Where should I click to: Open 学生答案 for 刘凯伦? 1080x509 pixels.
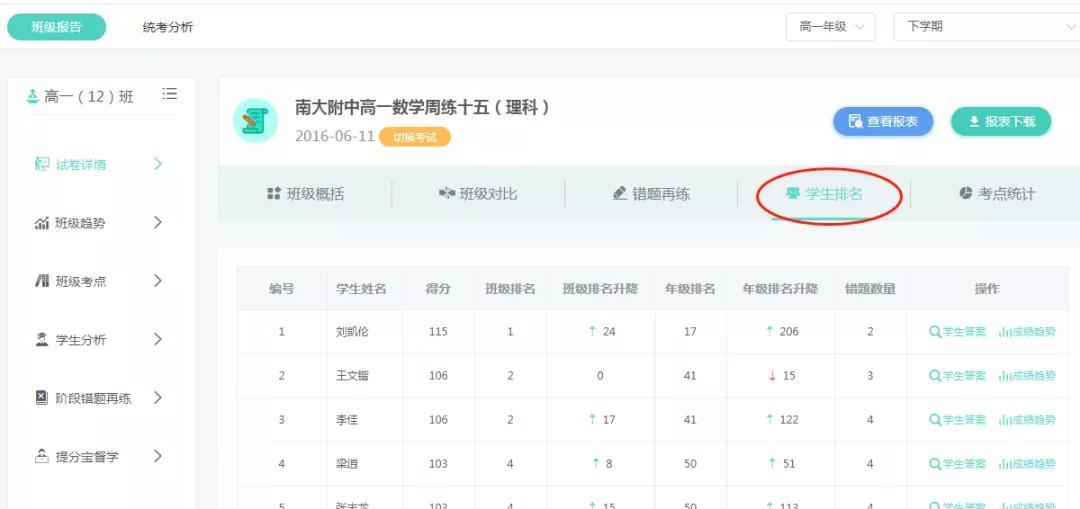pyautogui.click(x=958, y=332)
